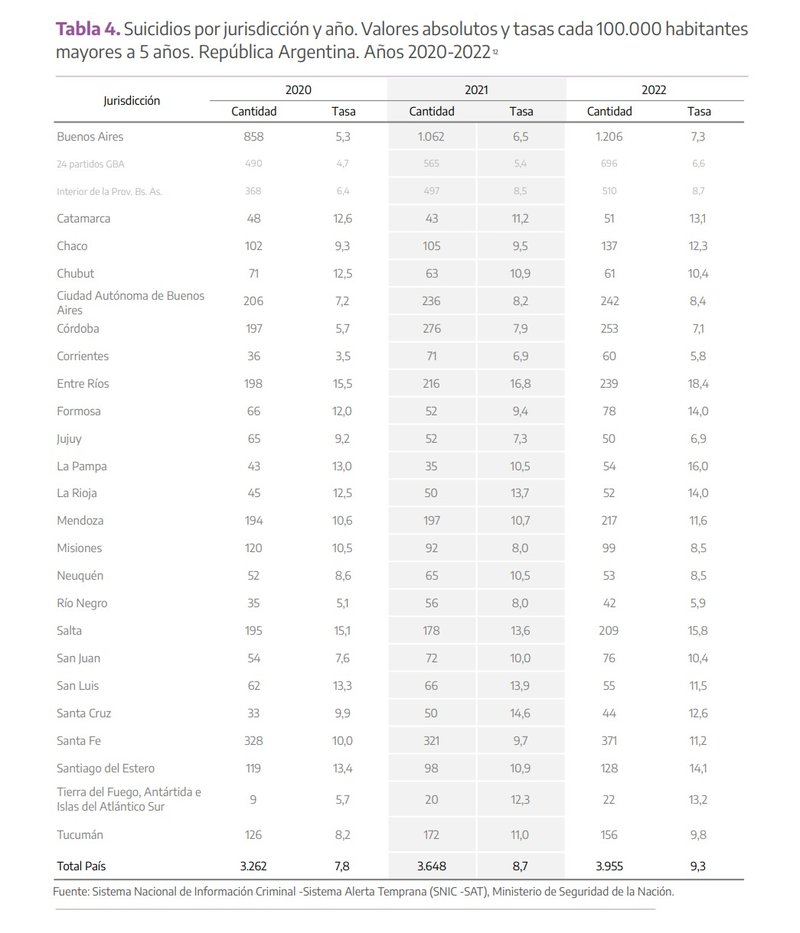The width and height of the screenshot is (800, 933).
Task: Select the Buenos Aires row label
Action: click(x=90, y=137)
